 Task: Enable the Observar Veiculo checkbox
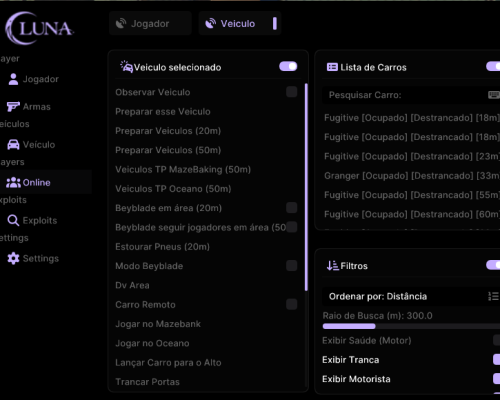[x=292, y=92]
